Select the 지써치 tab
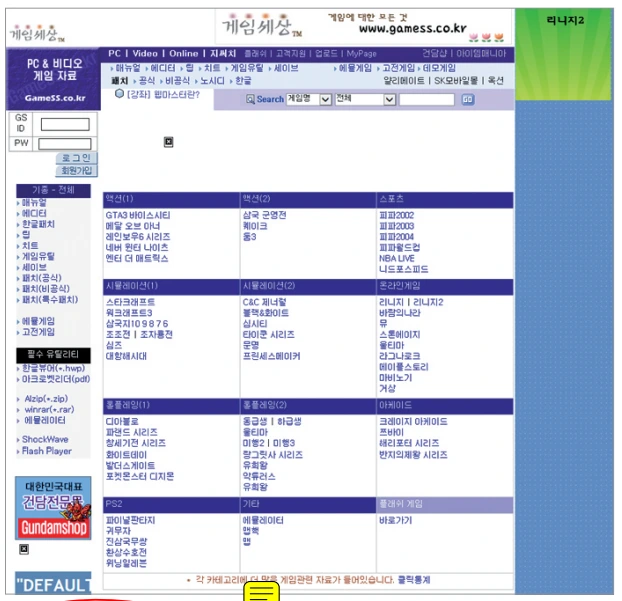 point(223,54)
